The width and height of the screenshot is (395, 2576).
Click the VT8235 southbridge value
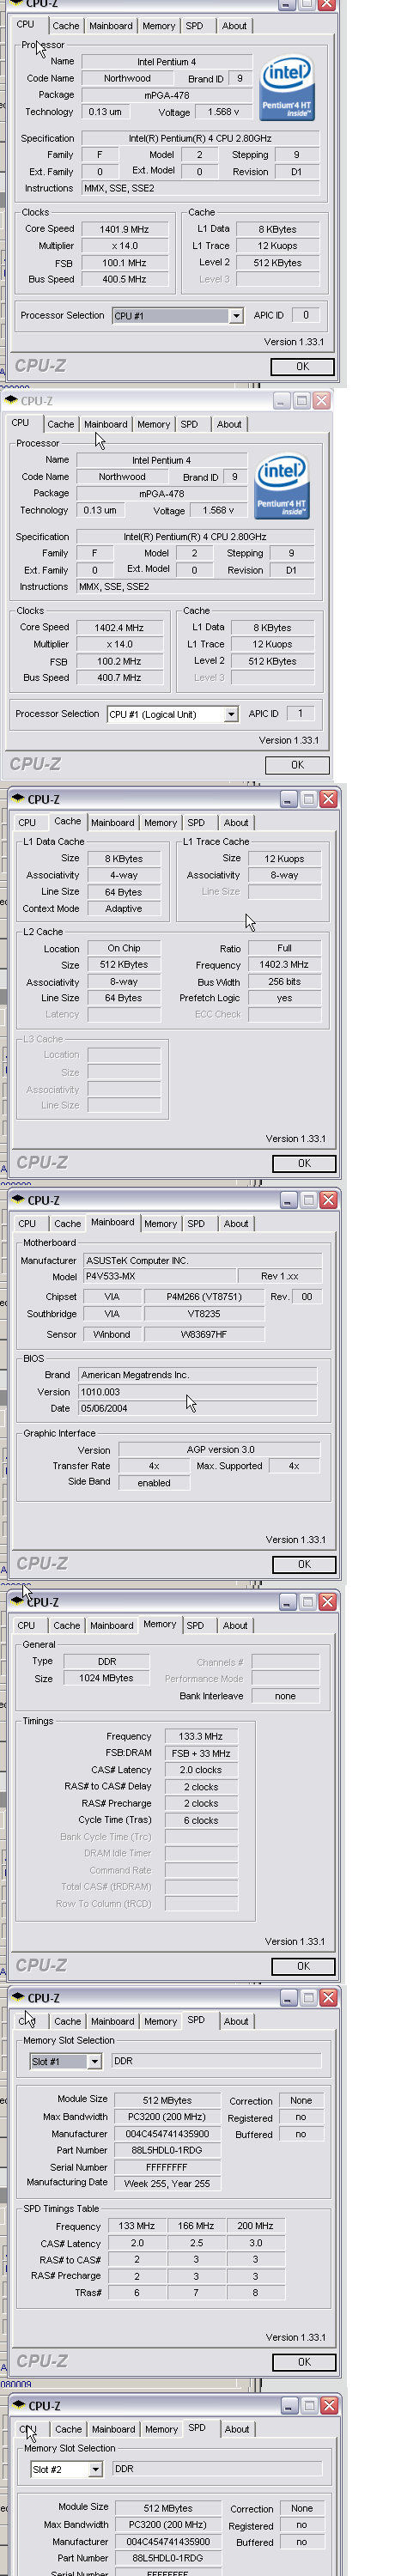point(204,1315)
